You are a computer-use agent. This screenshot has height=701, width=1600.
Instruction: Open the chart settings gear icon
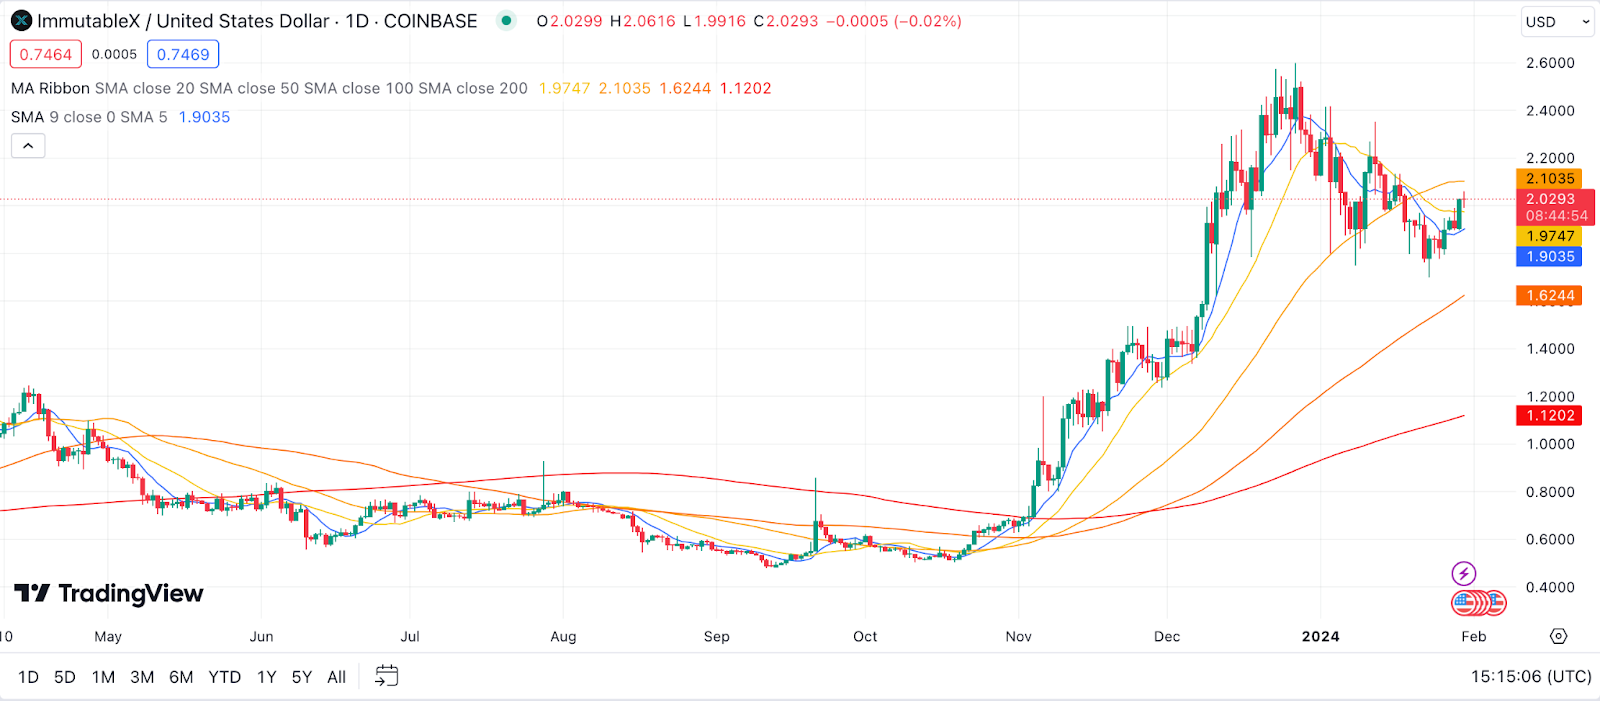pos(1558,636)
